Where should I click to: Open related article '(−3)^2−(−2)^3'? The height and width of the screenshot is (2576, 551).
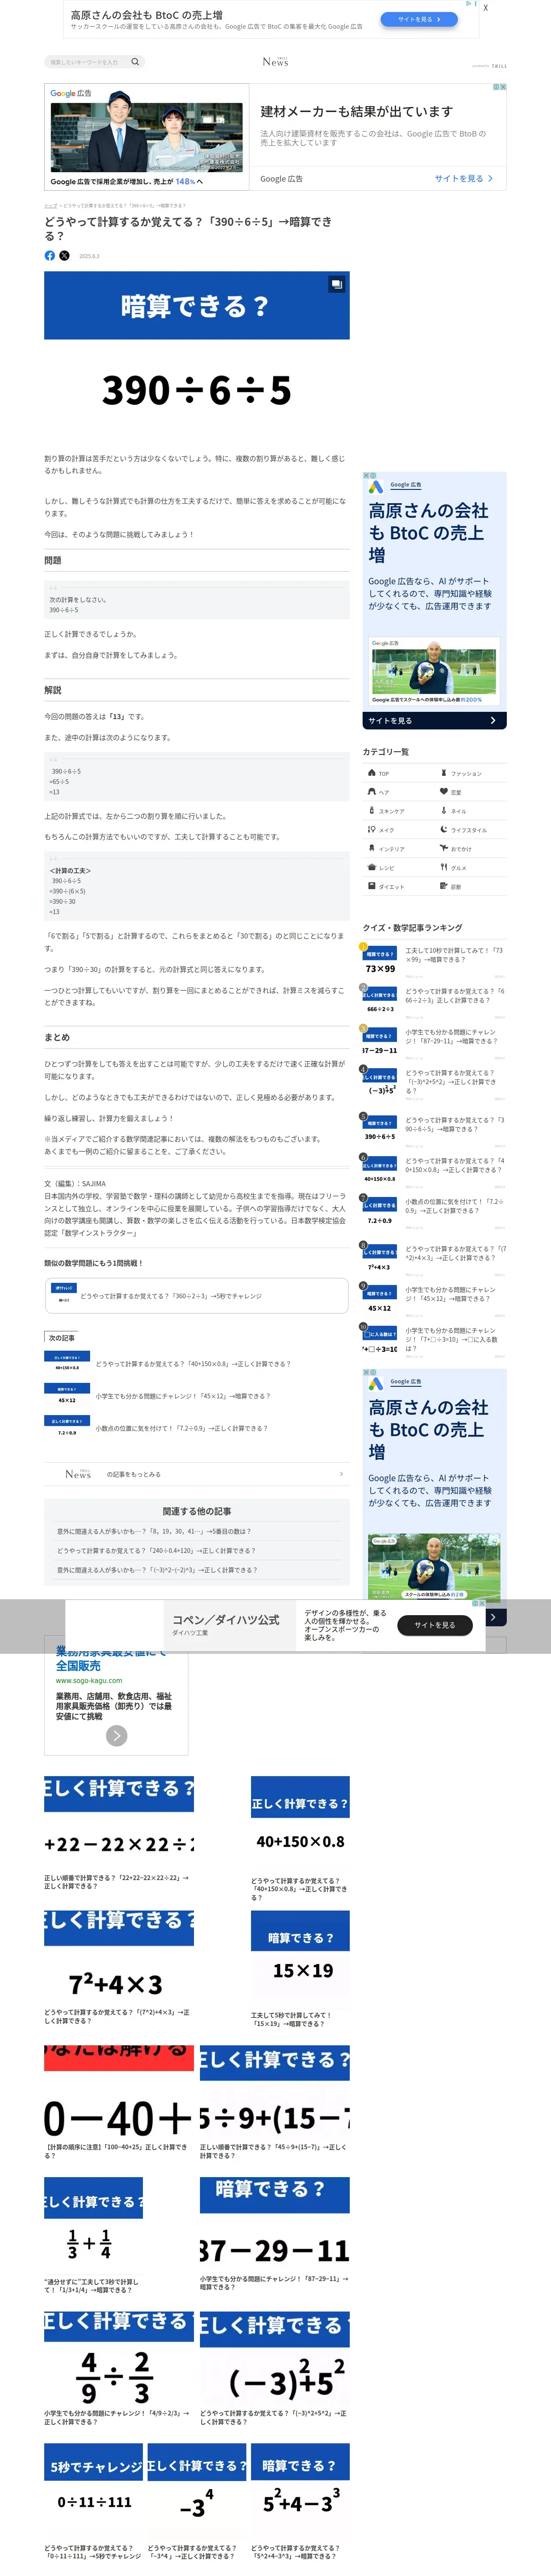[x=157, y=1570]
